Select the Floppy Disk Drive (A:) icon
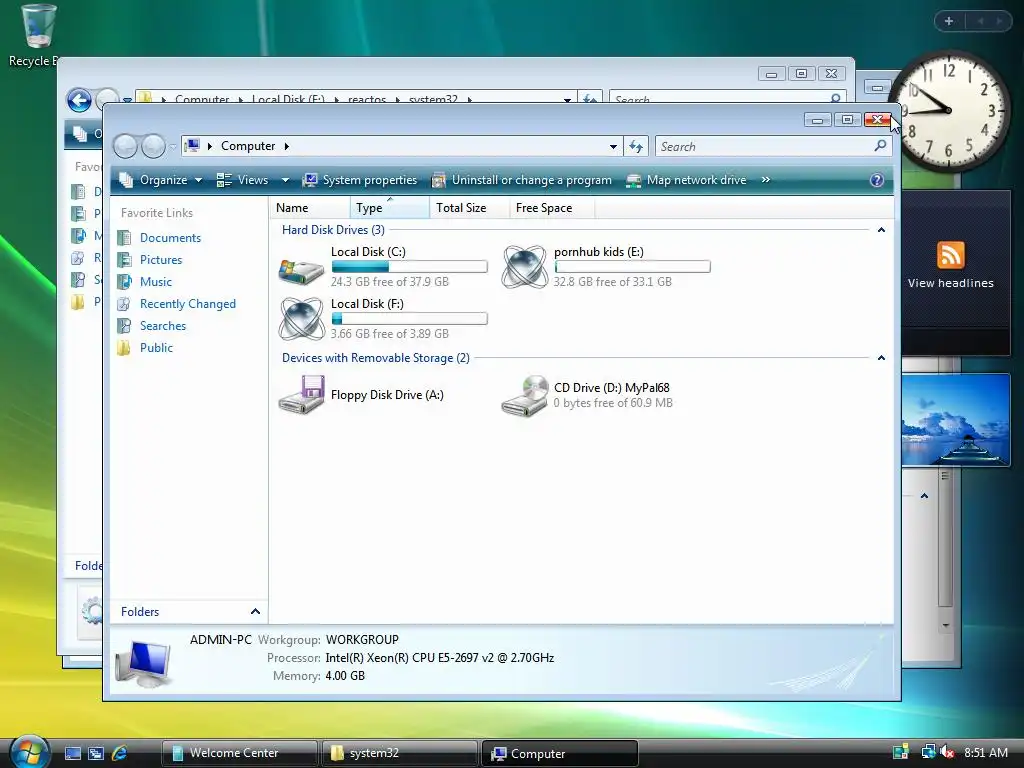The width and height of the screenshot is (1024, 768). point(301,394)
